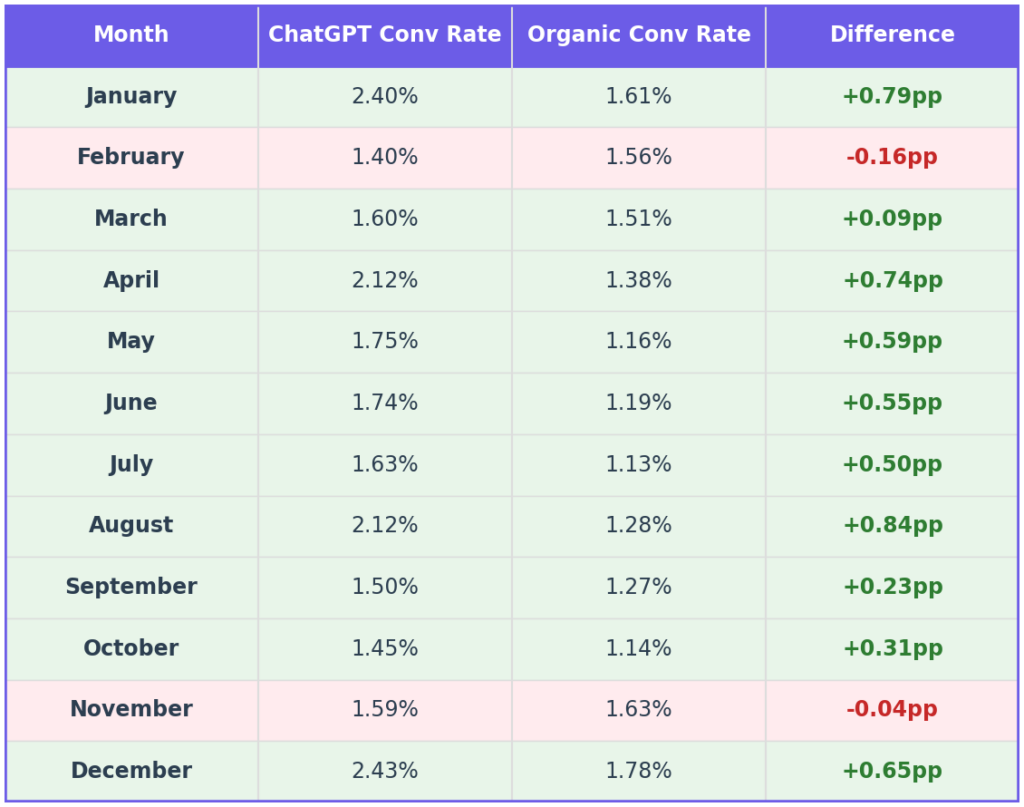Click June's +0.55pp difference cell
Image resolution: width=1024 pixels, height=807 pixels.
(x=892, y=403)
